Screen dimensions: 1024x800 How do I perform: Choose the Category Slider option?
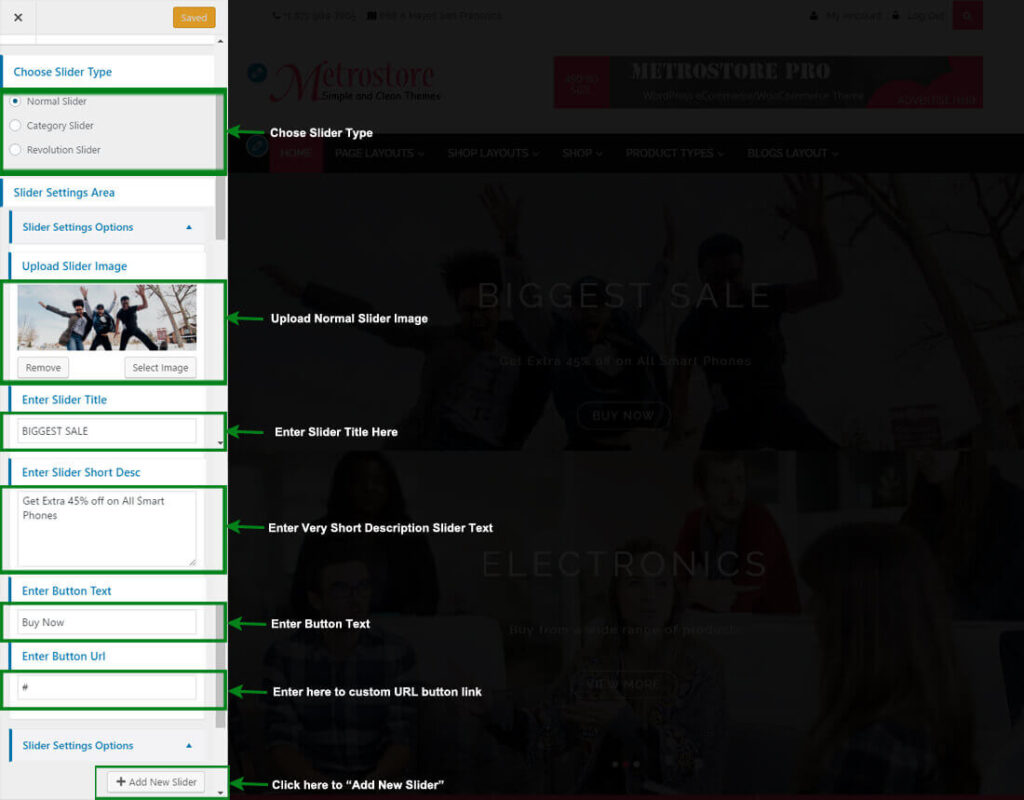pyautogui.click(x=15, y=126)
